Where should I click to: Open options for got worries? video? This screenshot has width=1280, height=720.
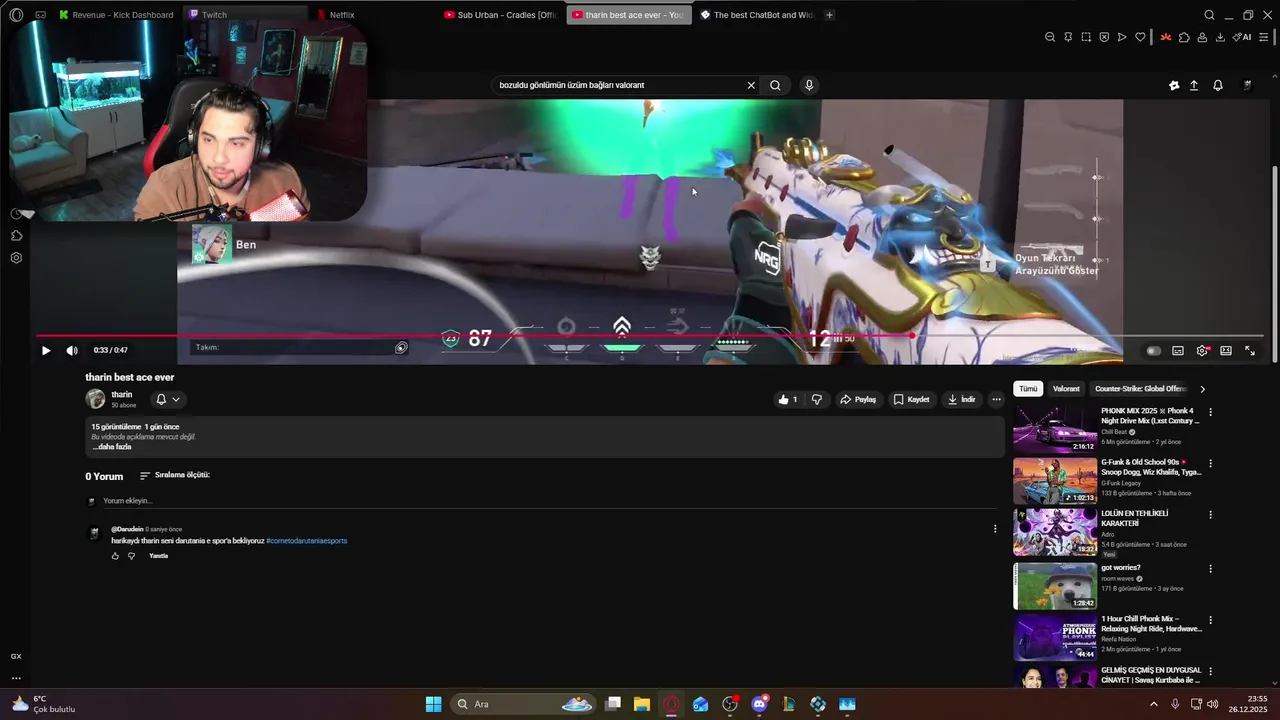(1210, 569)
